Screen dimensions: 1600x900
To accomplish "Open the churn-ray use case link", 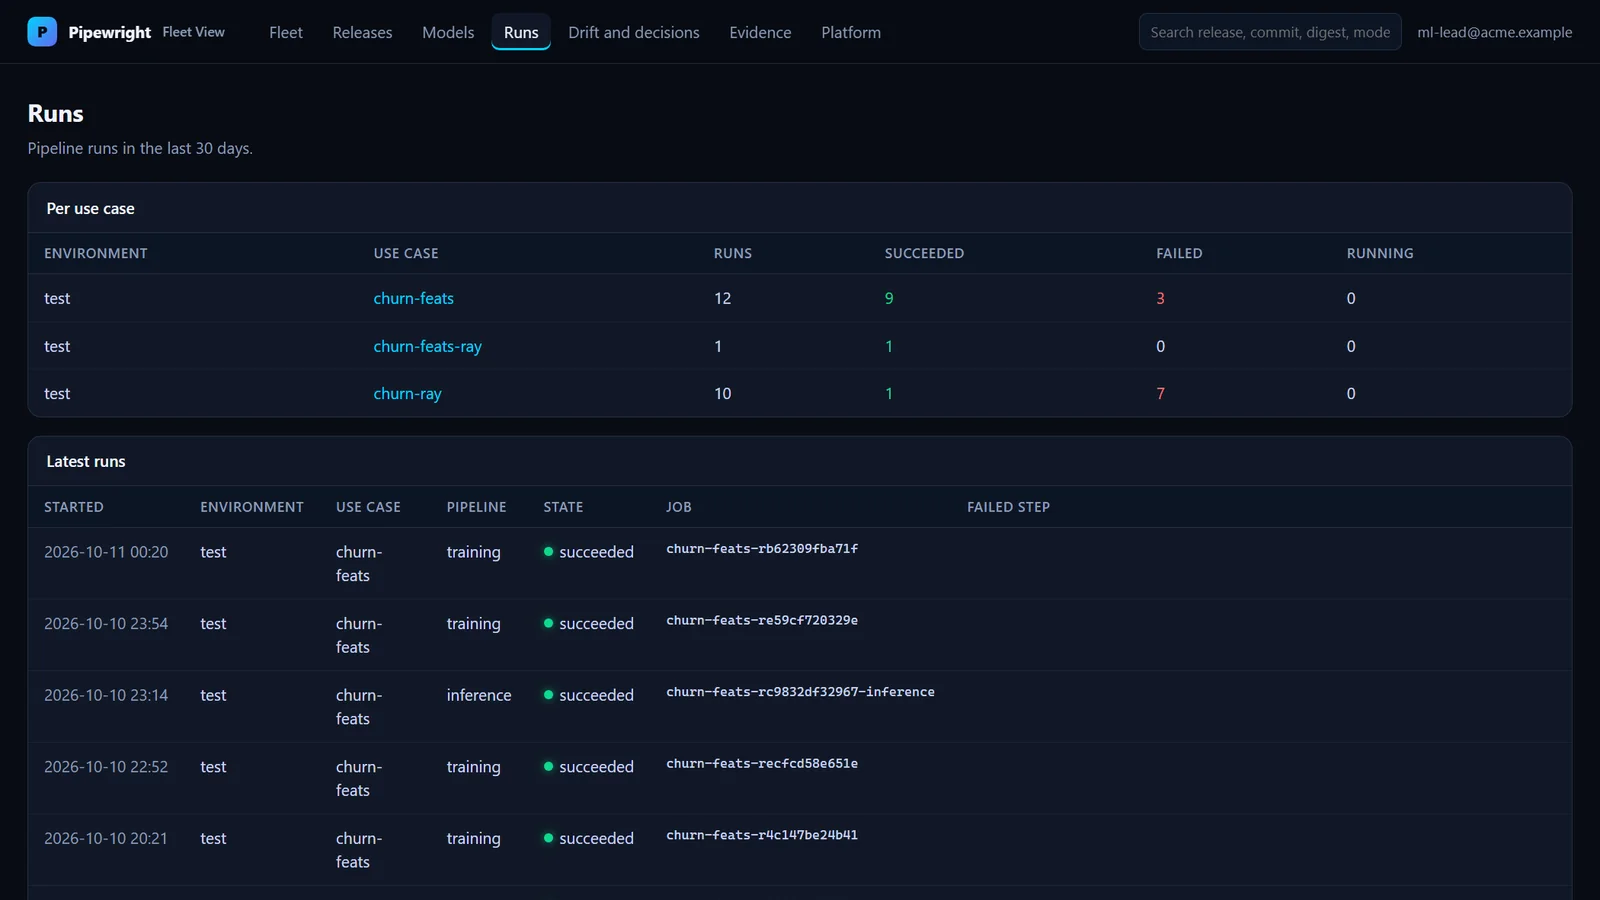I will pyautogui.click(x=407, y=393).
